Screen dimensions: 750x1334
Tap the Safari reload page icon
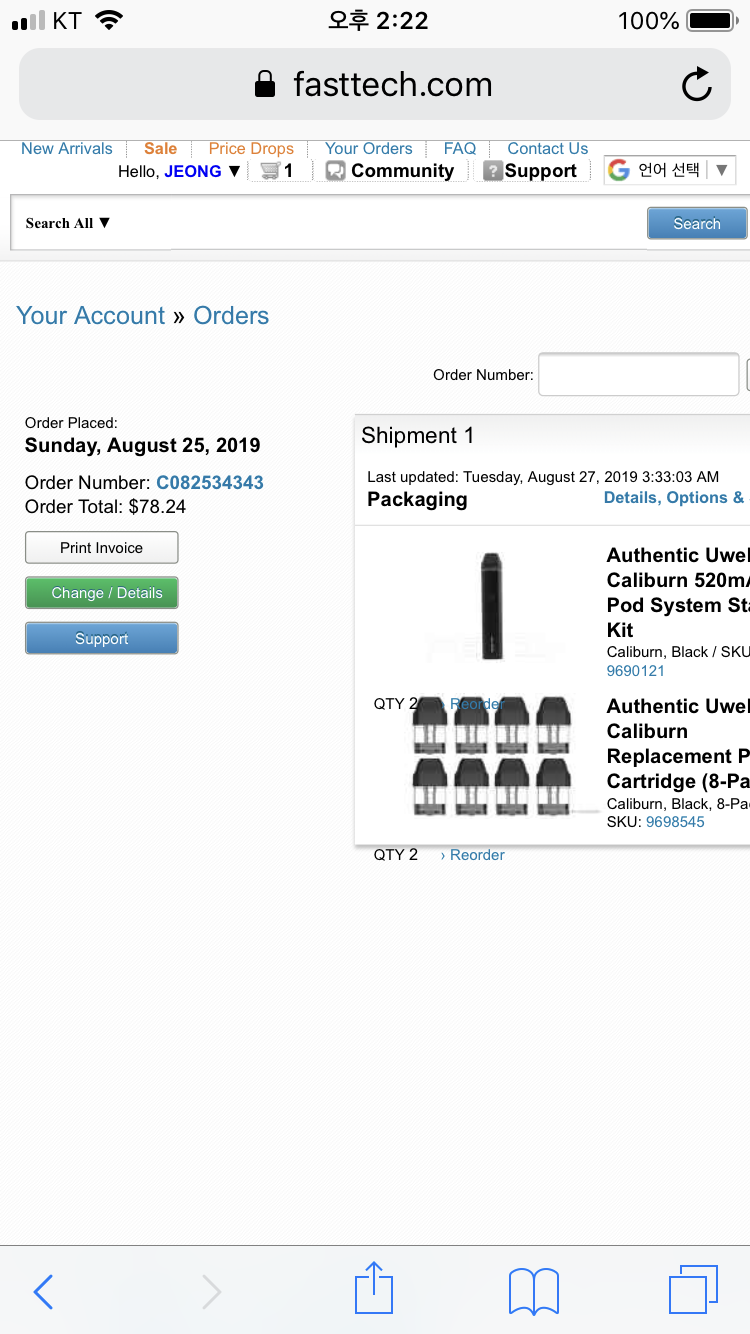pos(696,85)
